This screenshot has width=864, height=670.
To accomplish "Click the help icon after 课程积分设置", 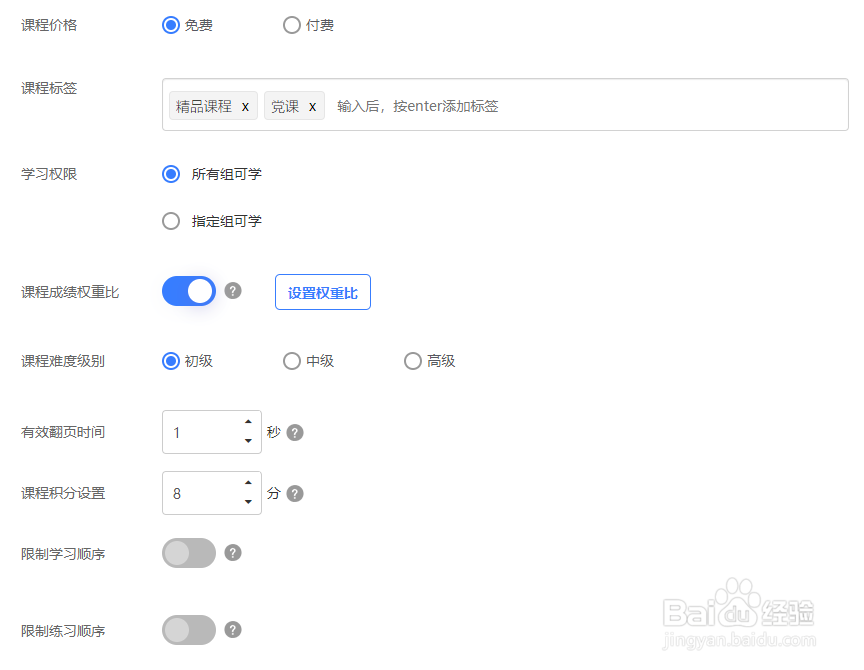I will click(294, 493).
